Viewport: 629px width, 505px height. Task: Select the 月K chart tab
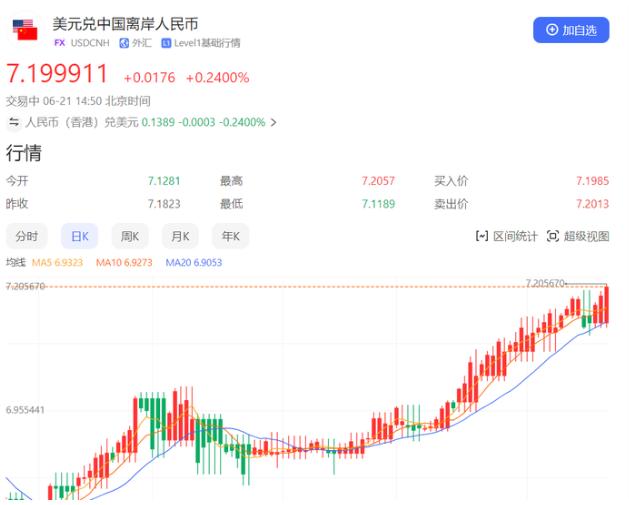[180, 236]
